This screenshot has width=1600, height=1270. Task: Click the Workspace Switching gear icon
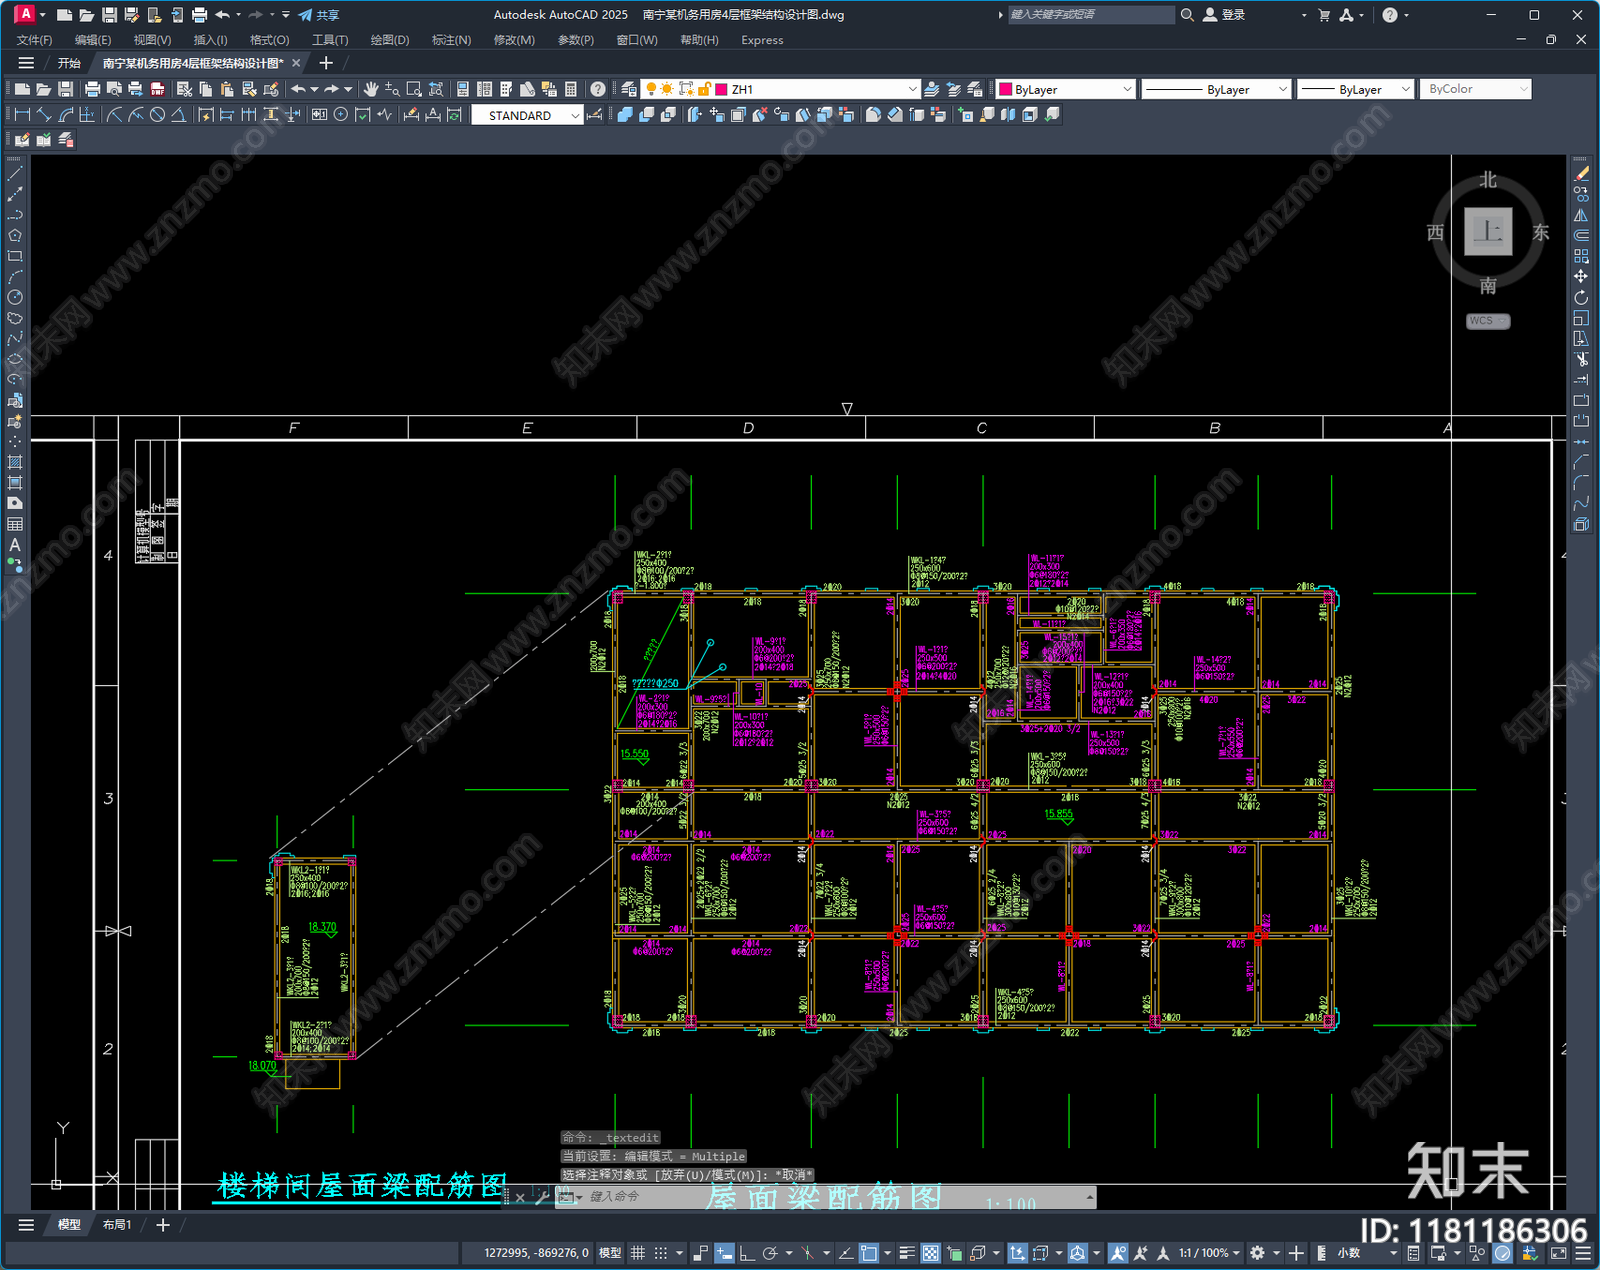[1258, 1253]
